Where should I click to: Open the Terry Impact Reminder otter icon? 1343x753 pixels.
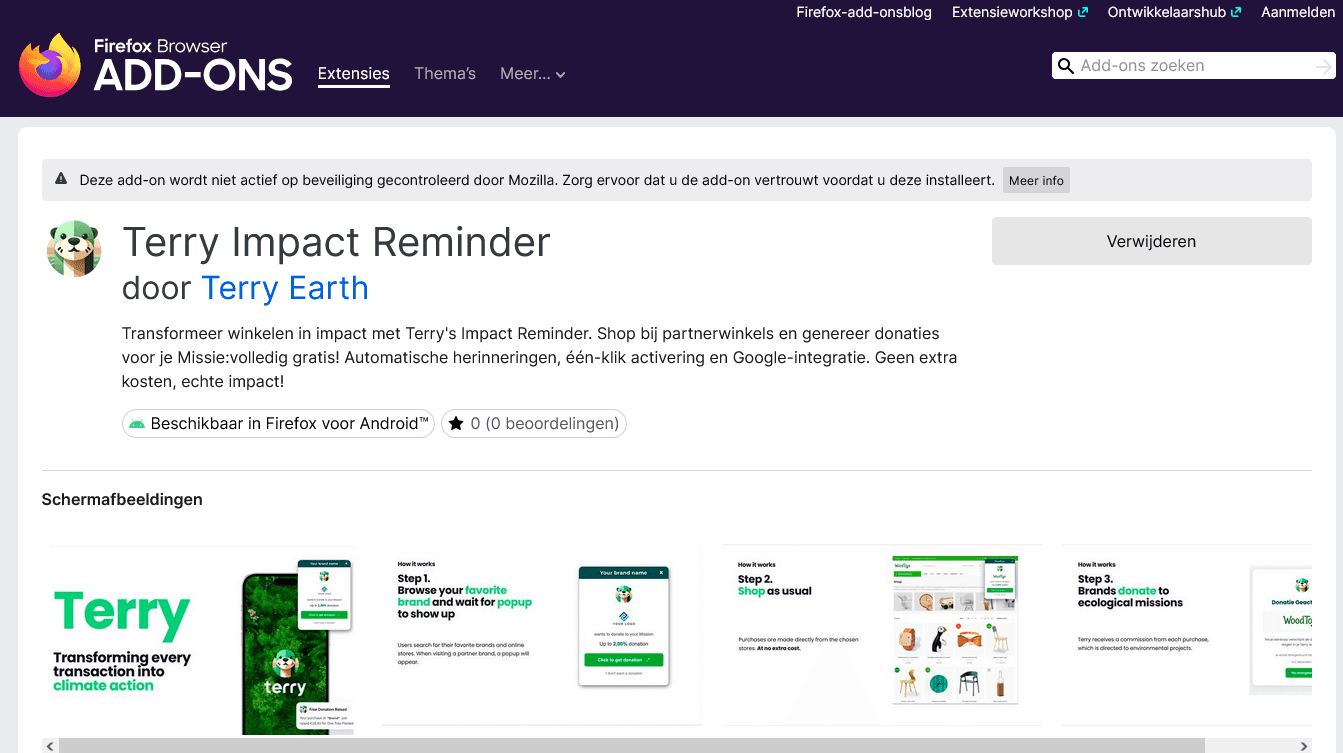point(74,249)
